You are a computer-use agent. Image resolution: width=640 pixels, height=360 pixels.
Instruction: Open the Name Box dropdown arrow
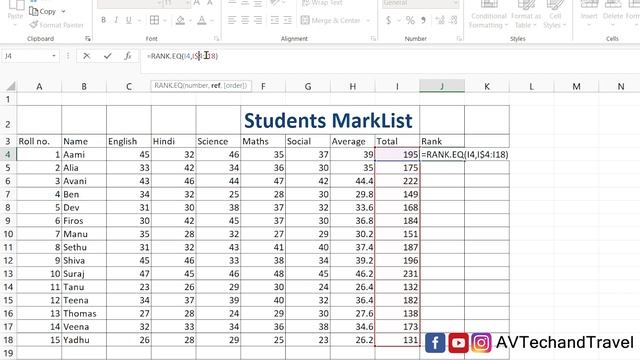coord(54,56)
